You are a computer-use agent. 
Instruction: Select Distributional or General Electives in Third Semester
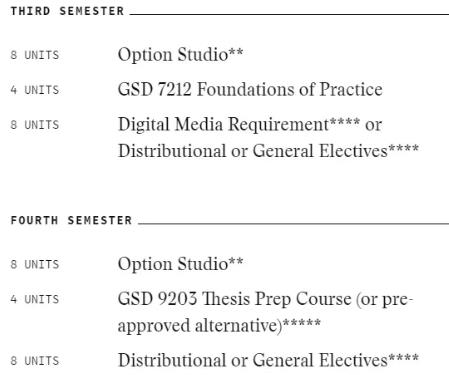[268, 151]
